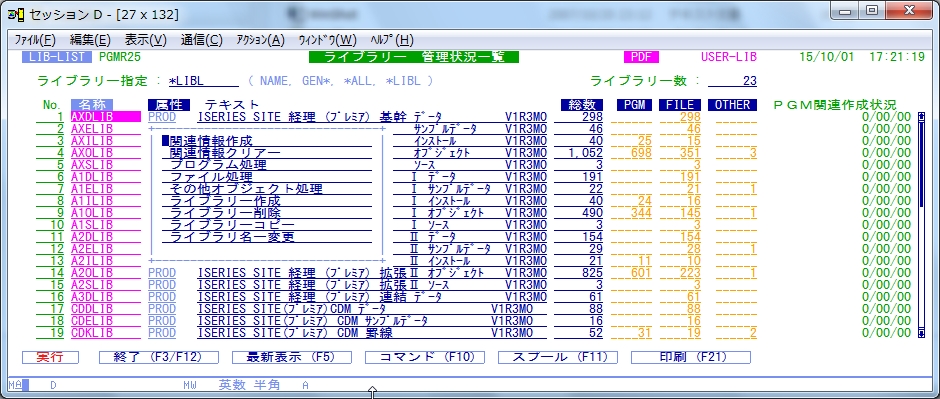This screenshot has width=940, height=399.
Task: Open the アクション(A) menu
Action: [261, 40]
